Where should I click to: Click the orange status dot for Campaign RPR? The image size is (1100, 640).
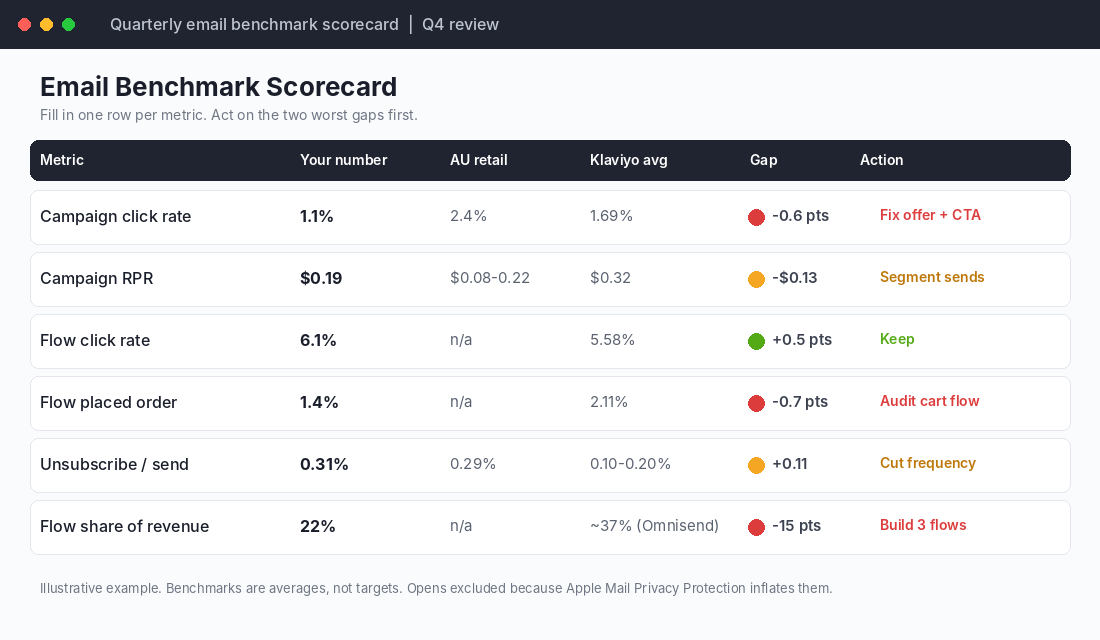click(x=756, y=279)
